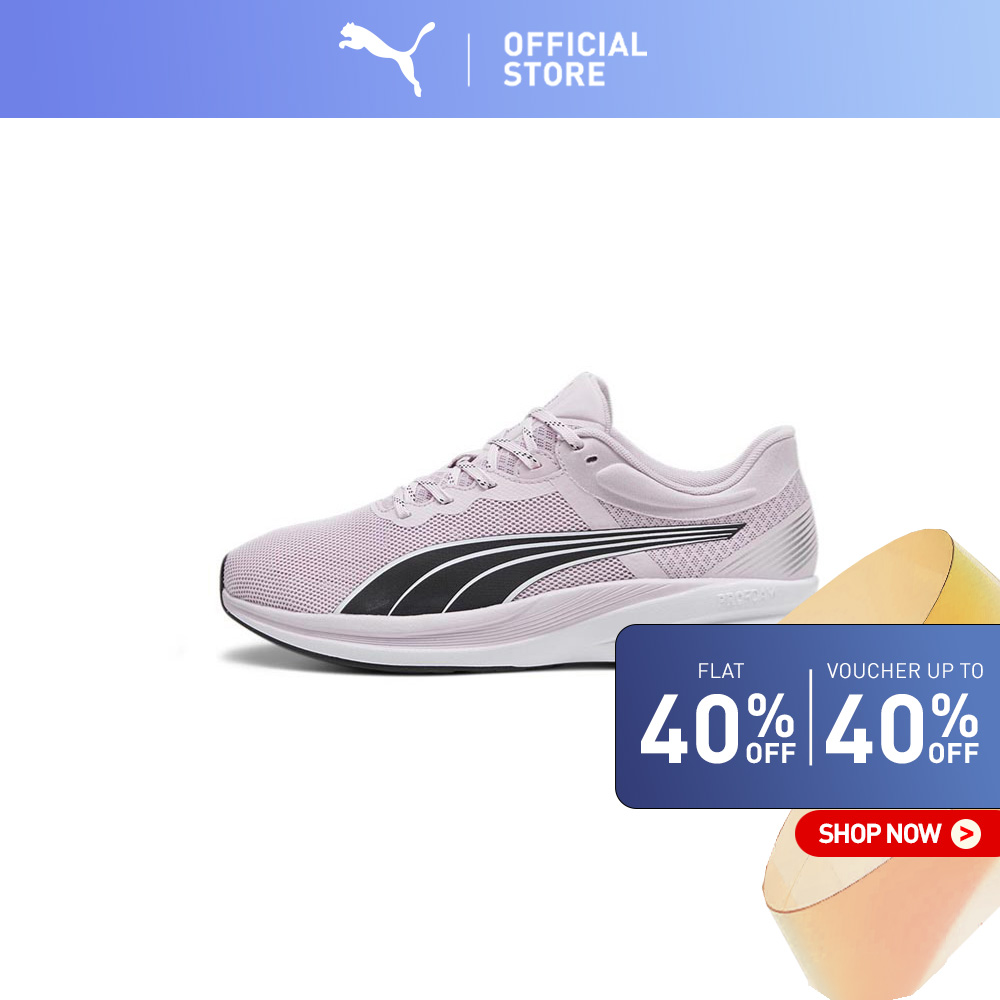The width and height of the screenshot is (1000, 1000).
Task: Select the flat 40% OFF number
Action: pos(718,728)
